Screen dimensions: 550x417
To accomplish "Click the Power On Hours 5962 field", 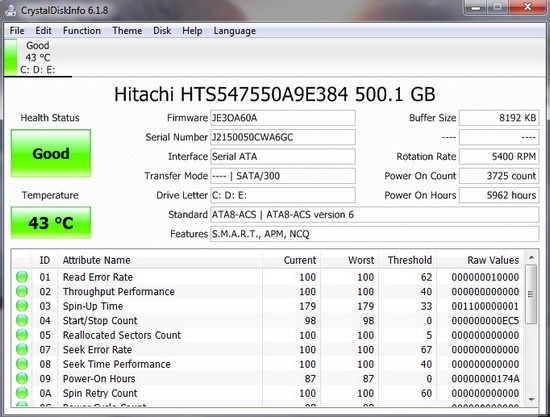I will (x=499, y=195).
